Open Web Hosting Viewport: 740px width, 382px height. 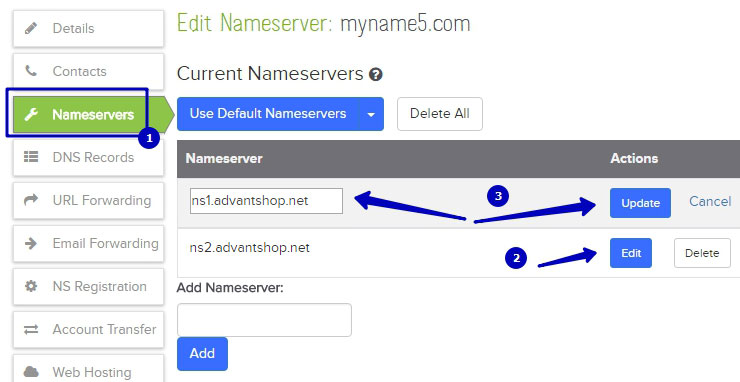tap(88, 369)
